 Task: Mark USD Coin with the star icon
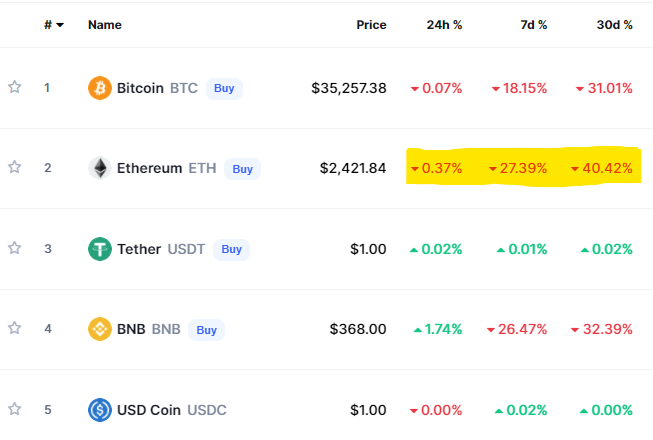(15, 409)
